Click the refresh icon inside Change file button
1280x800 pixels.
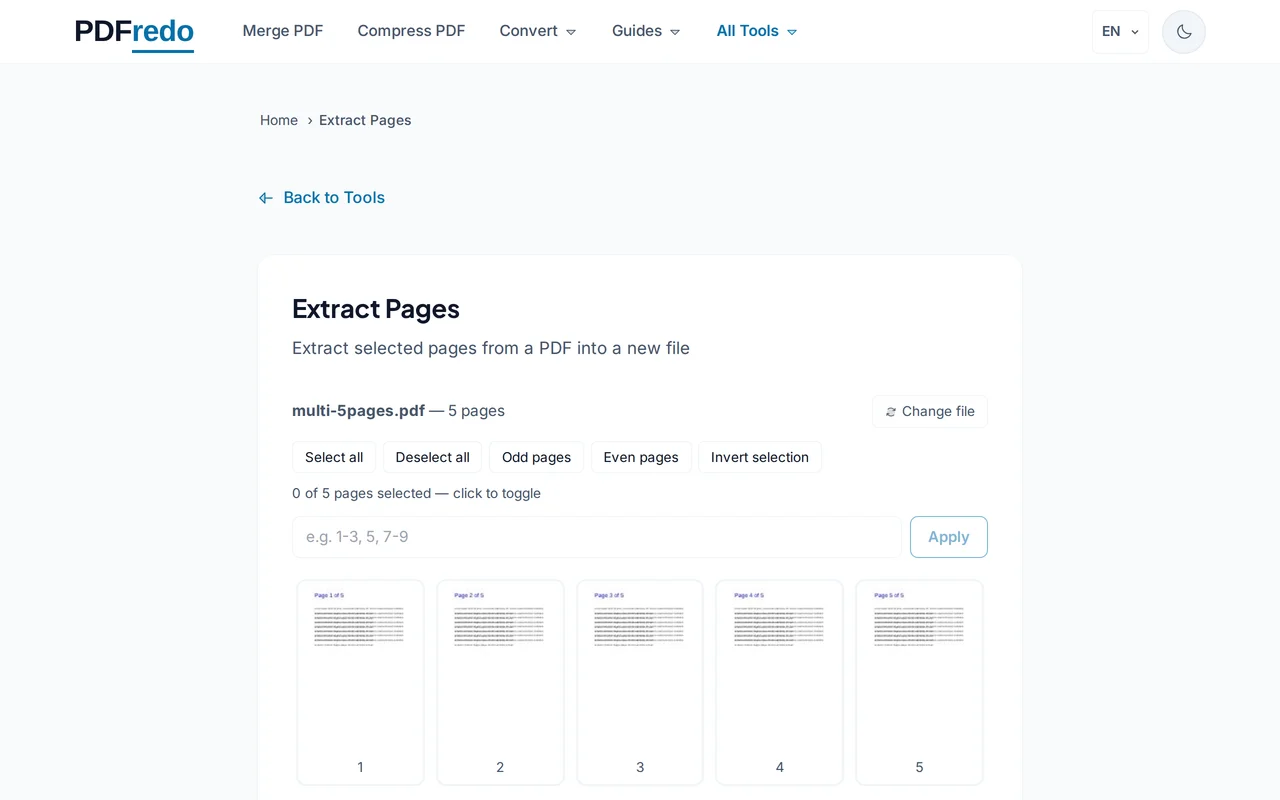(891, 411)
